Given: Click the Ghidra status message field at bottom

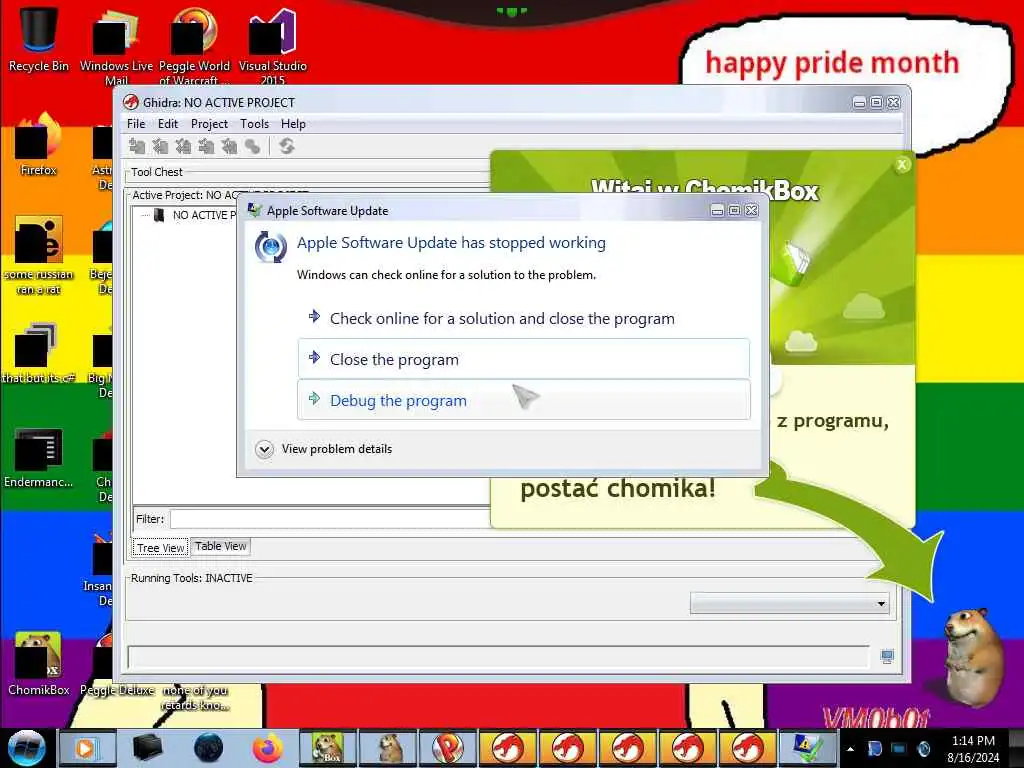Looking at the screenshot, I should [498, 656].
